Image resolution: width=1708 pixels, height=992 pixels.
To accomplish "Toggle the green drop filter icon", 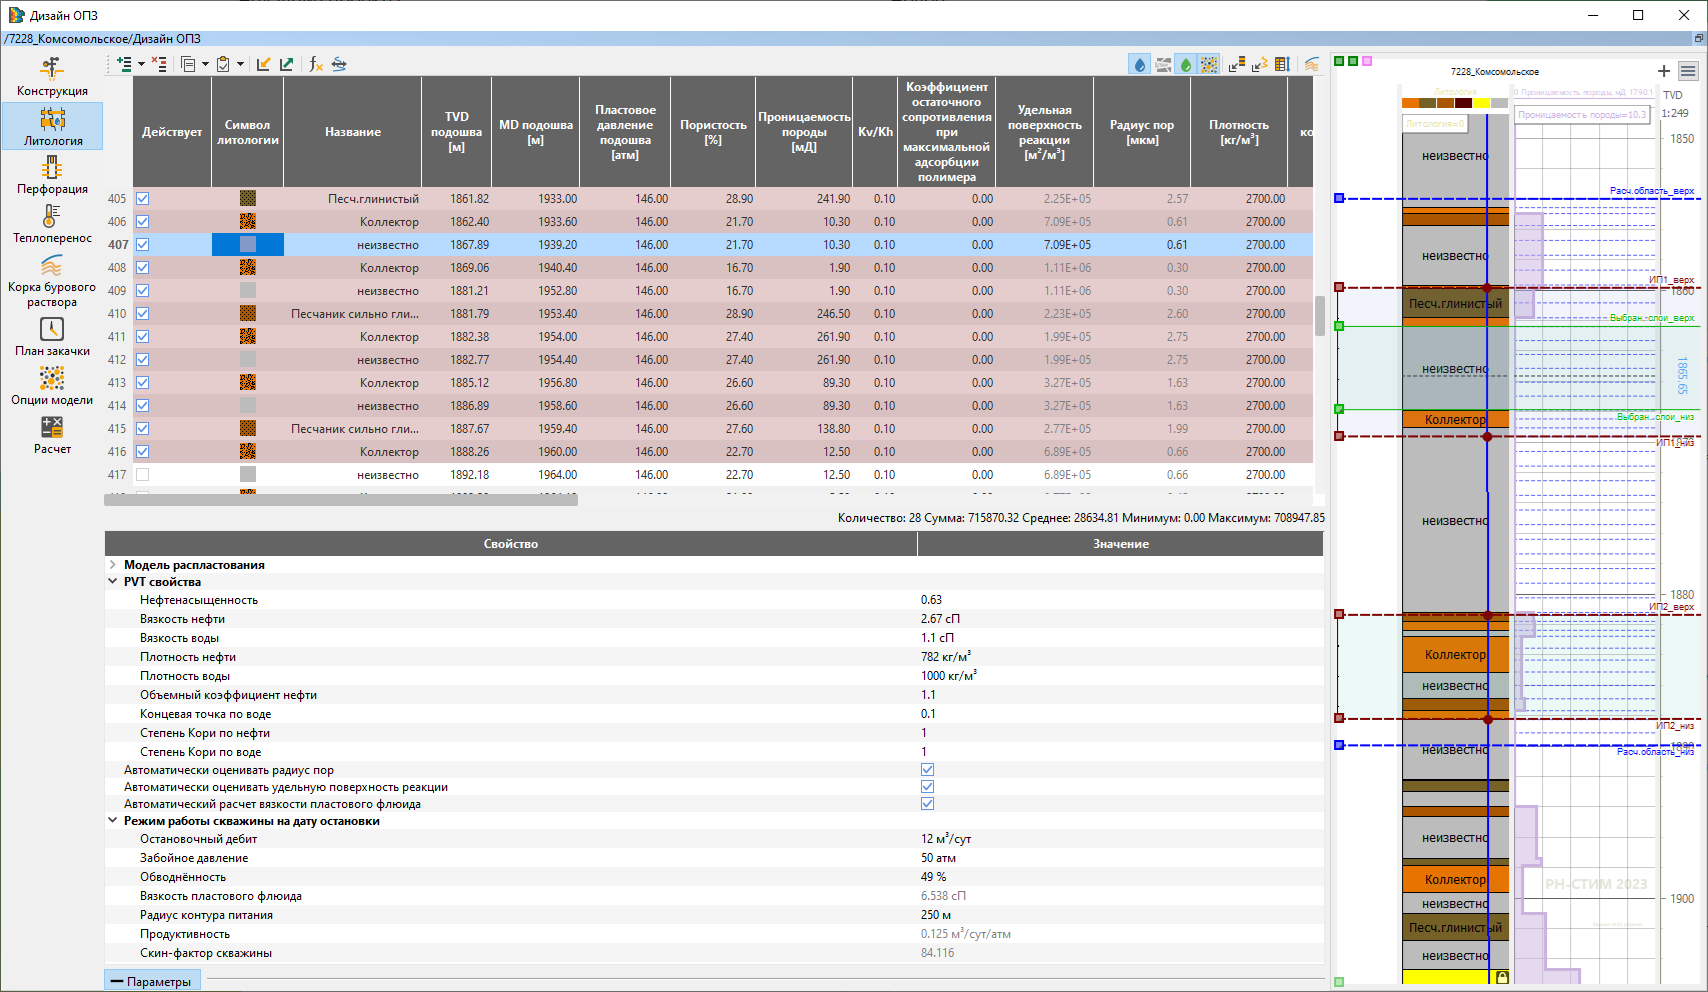I will pos(1186,64).
